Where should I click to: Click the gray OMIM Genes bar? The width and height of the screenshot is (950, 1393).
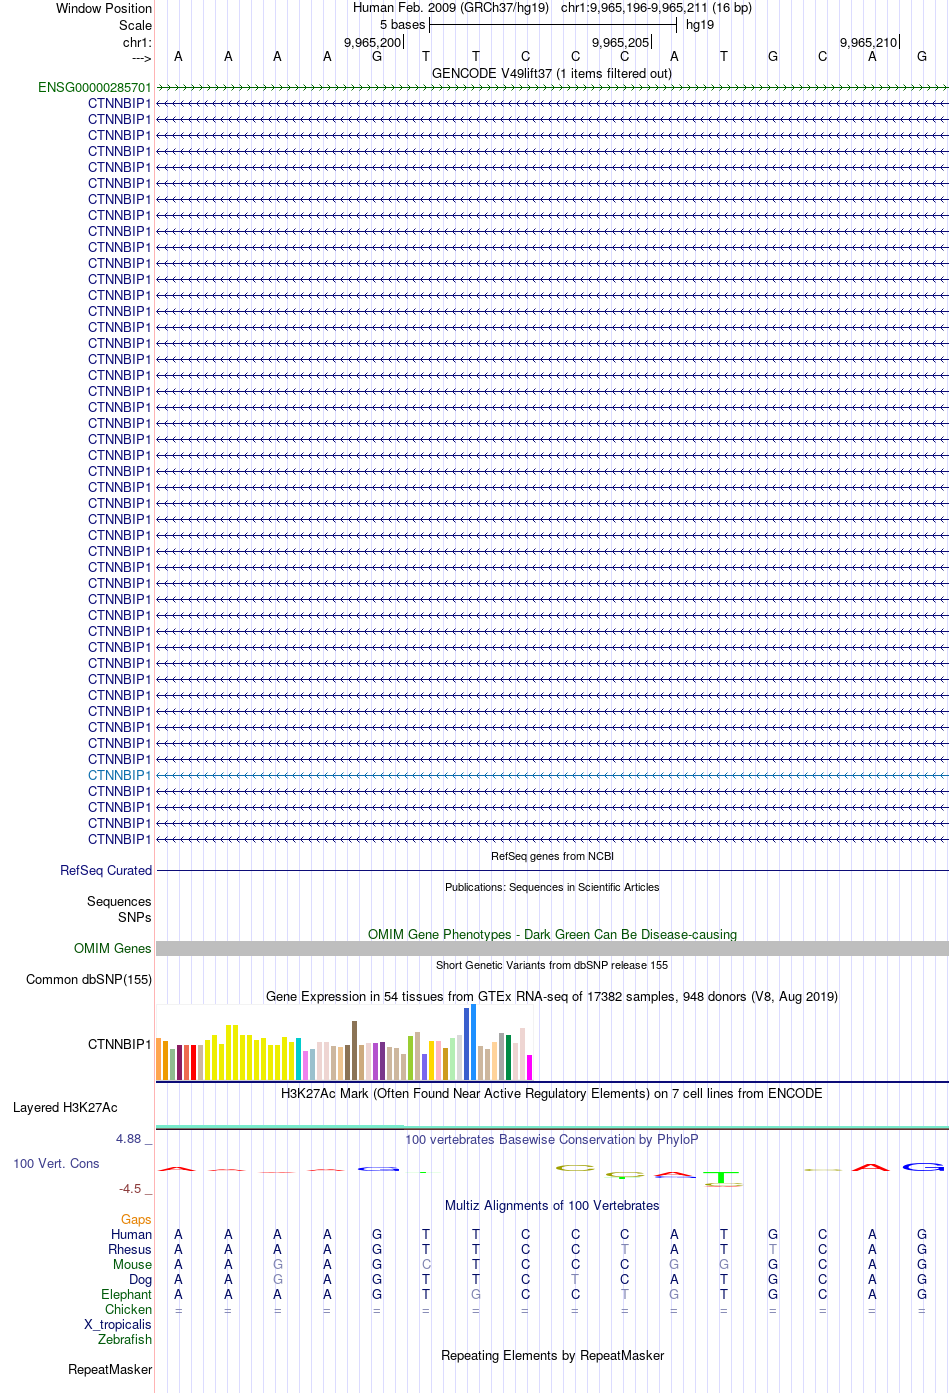552,949
